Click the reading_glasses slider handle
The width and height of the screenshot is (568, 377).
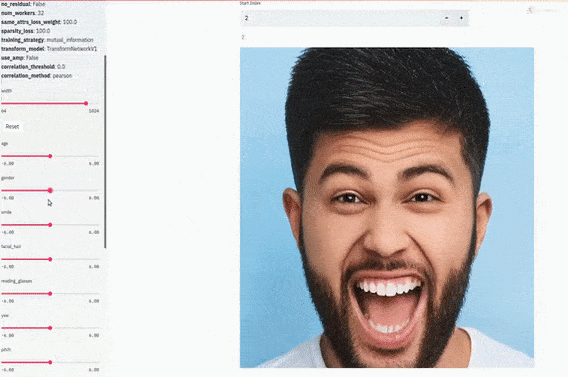pos(50,294)
